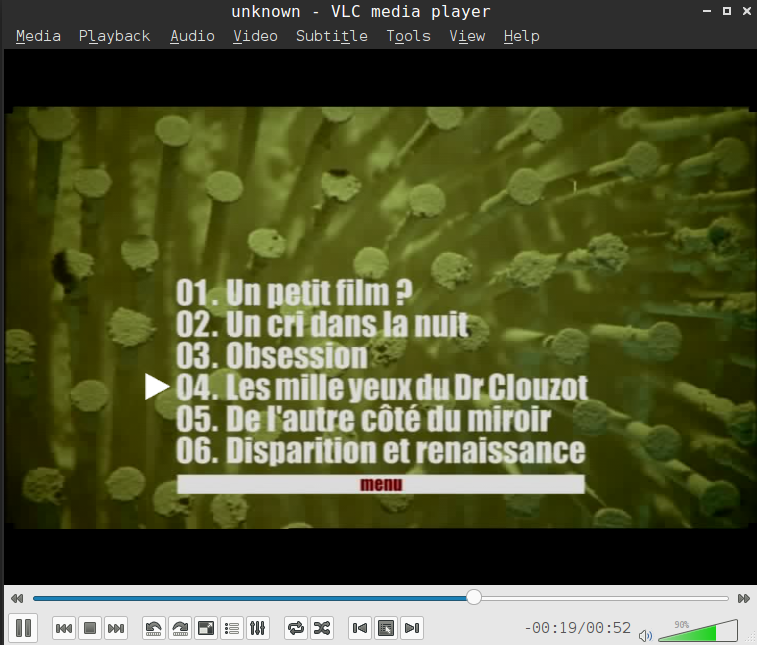
Task: Open extended settings and effects
Action: (257, 628)
